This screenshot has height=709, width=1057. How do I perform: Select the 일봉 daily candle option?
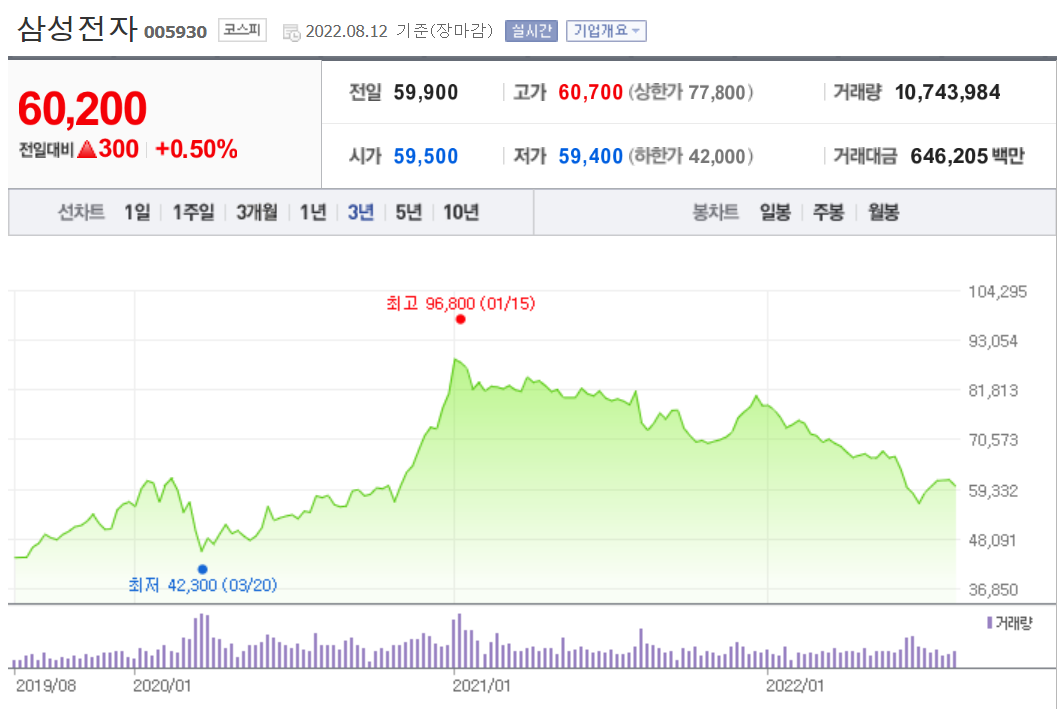coord(776,213)
